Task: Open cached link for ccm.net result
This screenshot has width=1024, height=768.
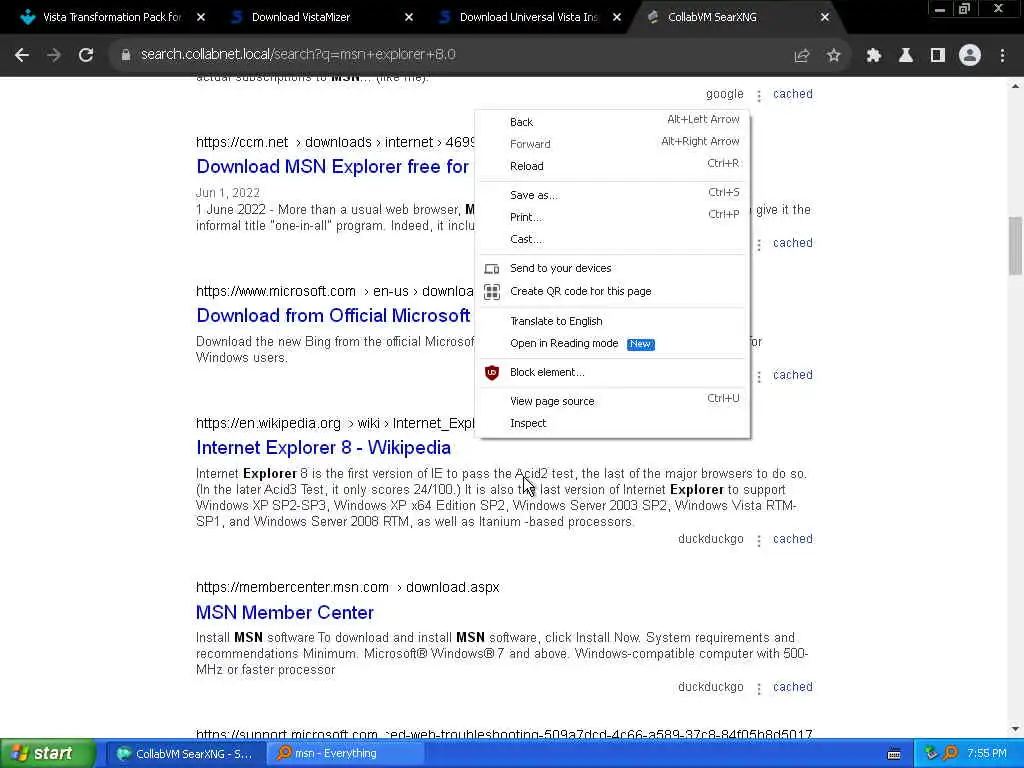Action: 793,243
